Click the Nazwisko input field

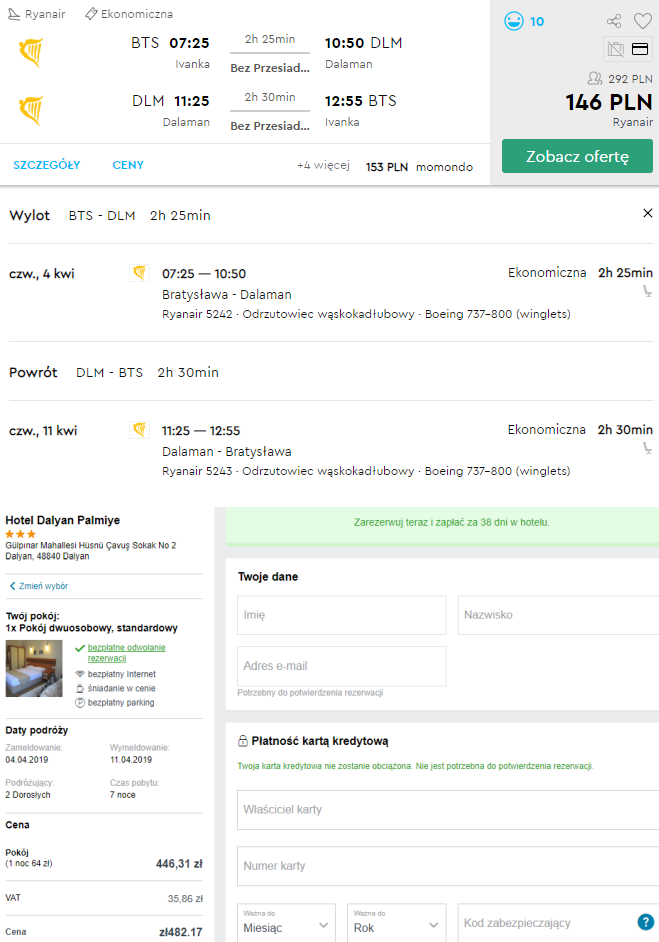tap(558, 615)
